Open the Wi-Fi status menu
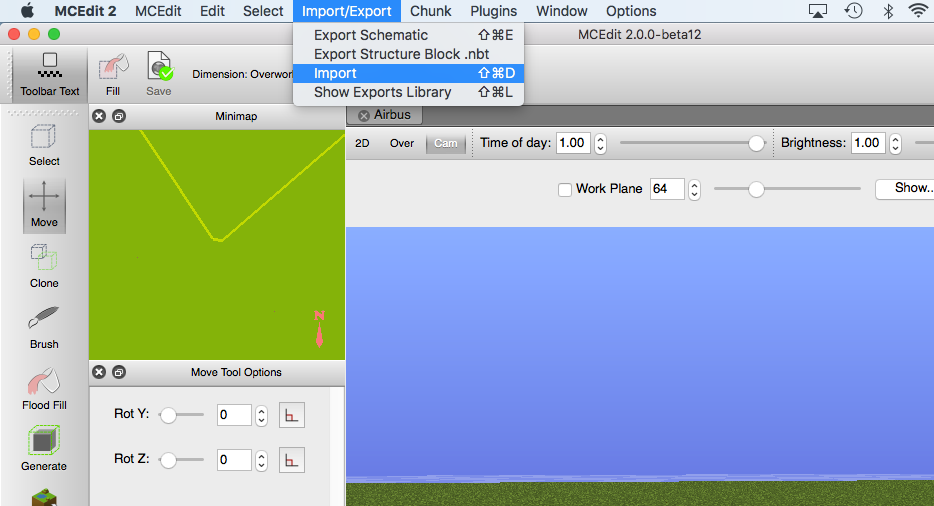934x506 pixels. click(919, 11)
